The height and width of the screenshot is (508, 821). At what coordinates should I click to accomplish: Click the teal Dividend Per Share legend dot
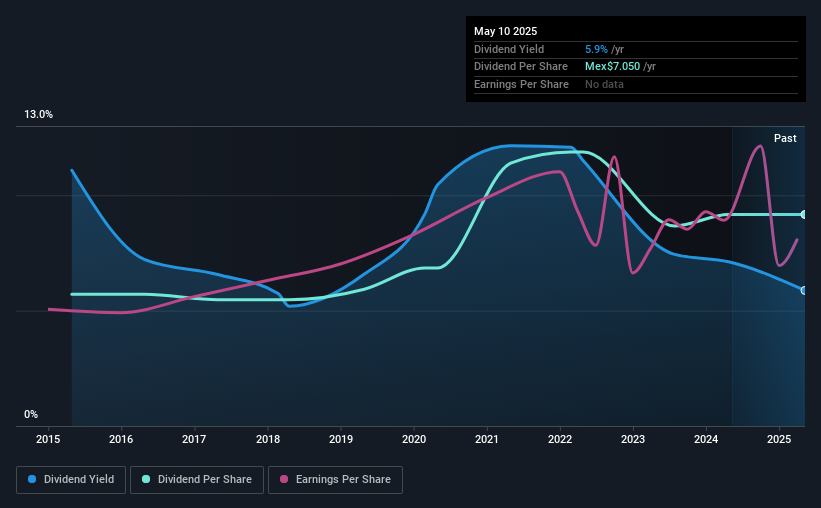click(x=146, y=479)
